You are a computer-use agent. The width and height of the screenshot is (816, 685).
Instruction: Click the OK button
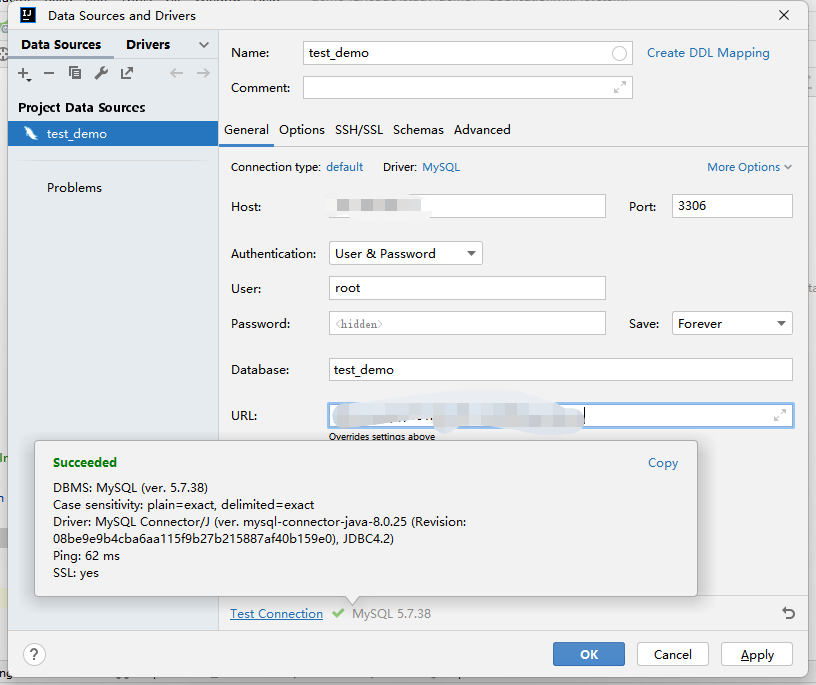click(x=589, y=654)
